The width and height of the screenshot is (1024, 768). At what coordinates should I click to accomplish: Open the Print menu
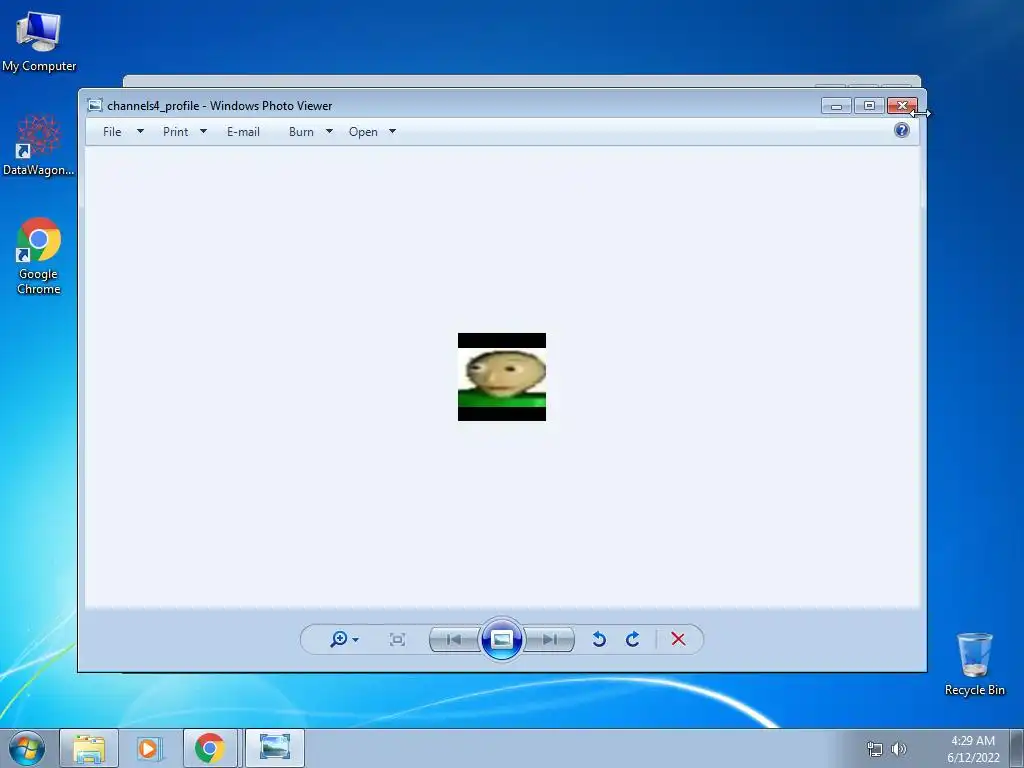(x=176, y=132)
